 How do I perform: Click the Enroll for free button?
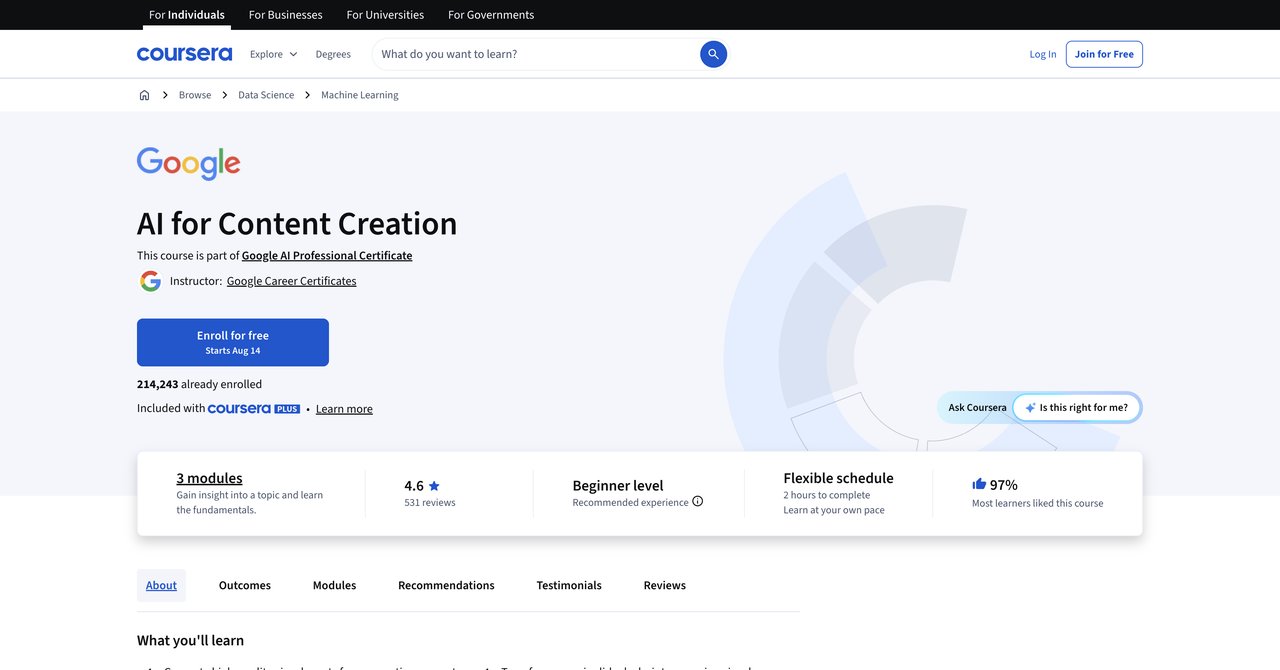click(x=233, y=342)
